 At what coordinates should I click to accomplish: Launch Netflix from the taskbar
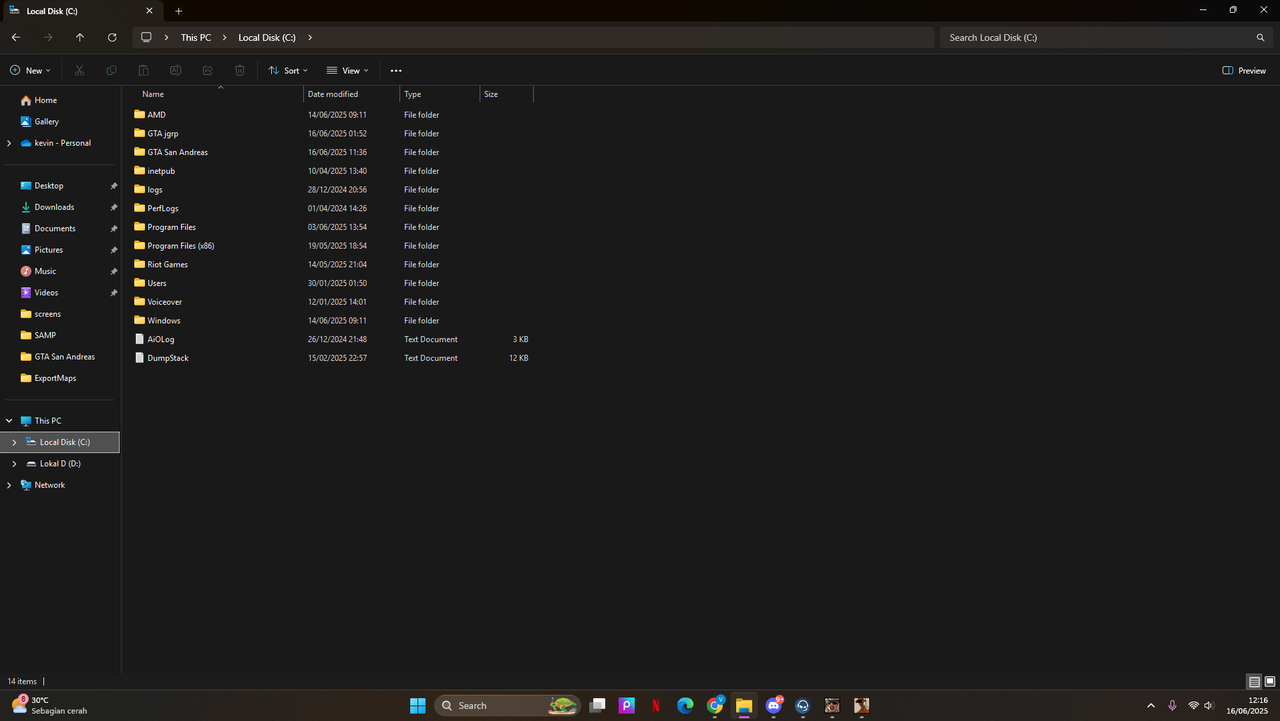pyautogui.click(x=656, y=705)
